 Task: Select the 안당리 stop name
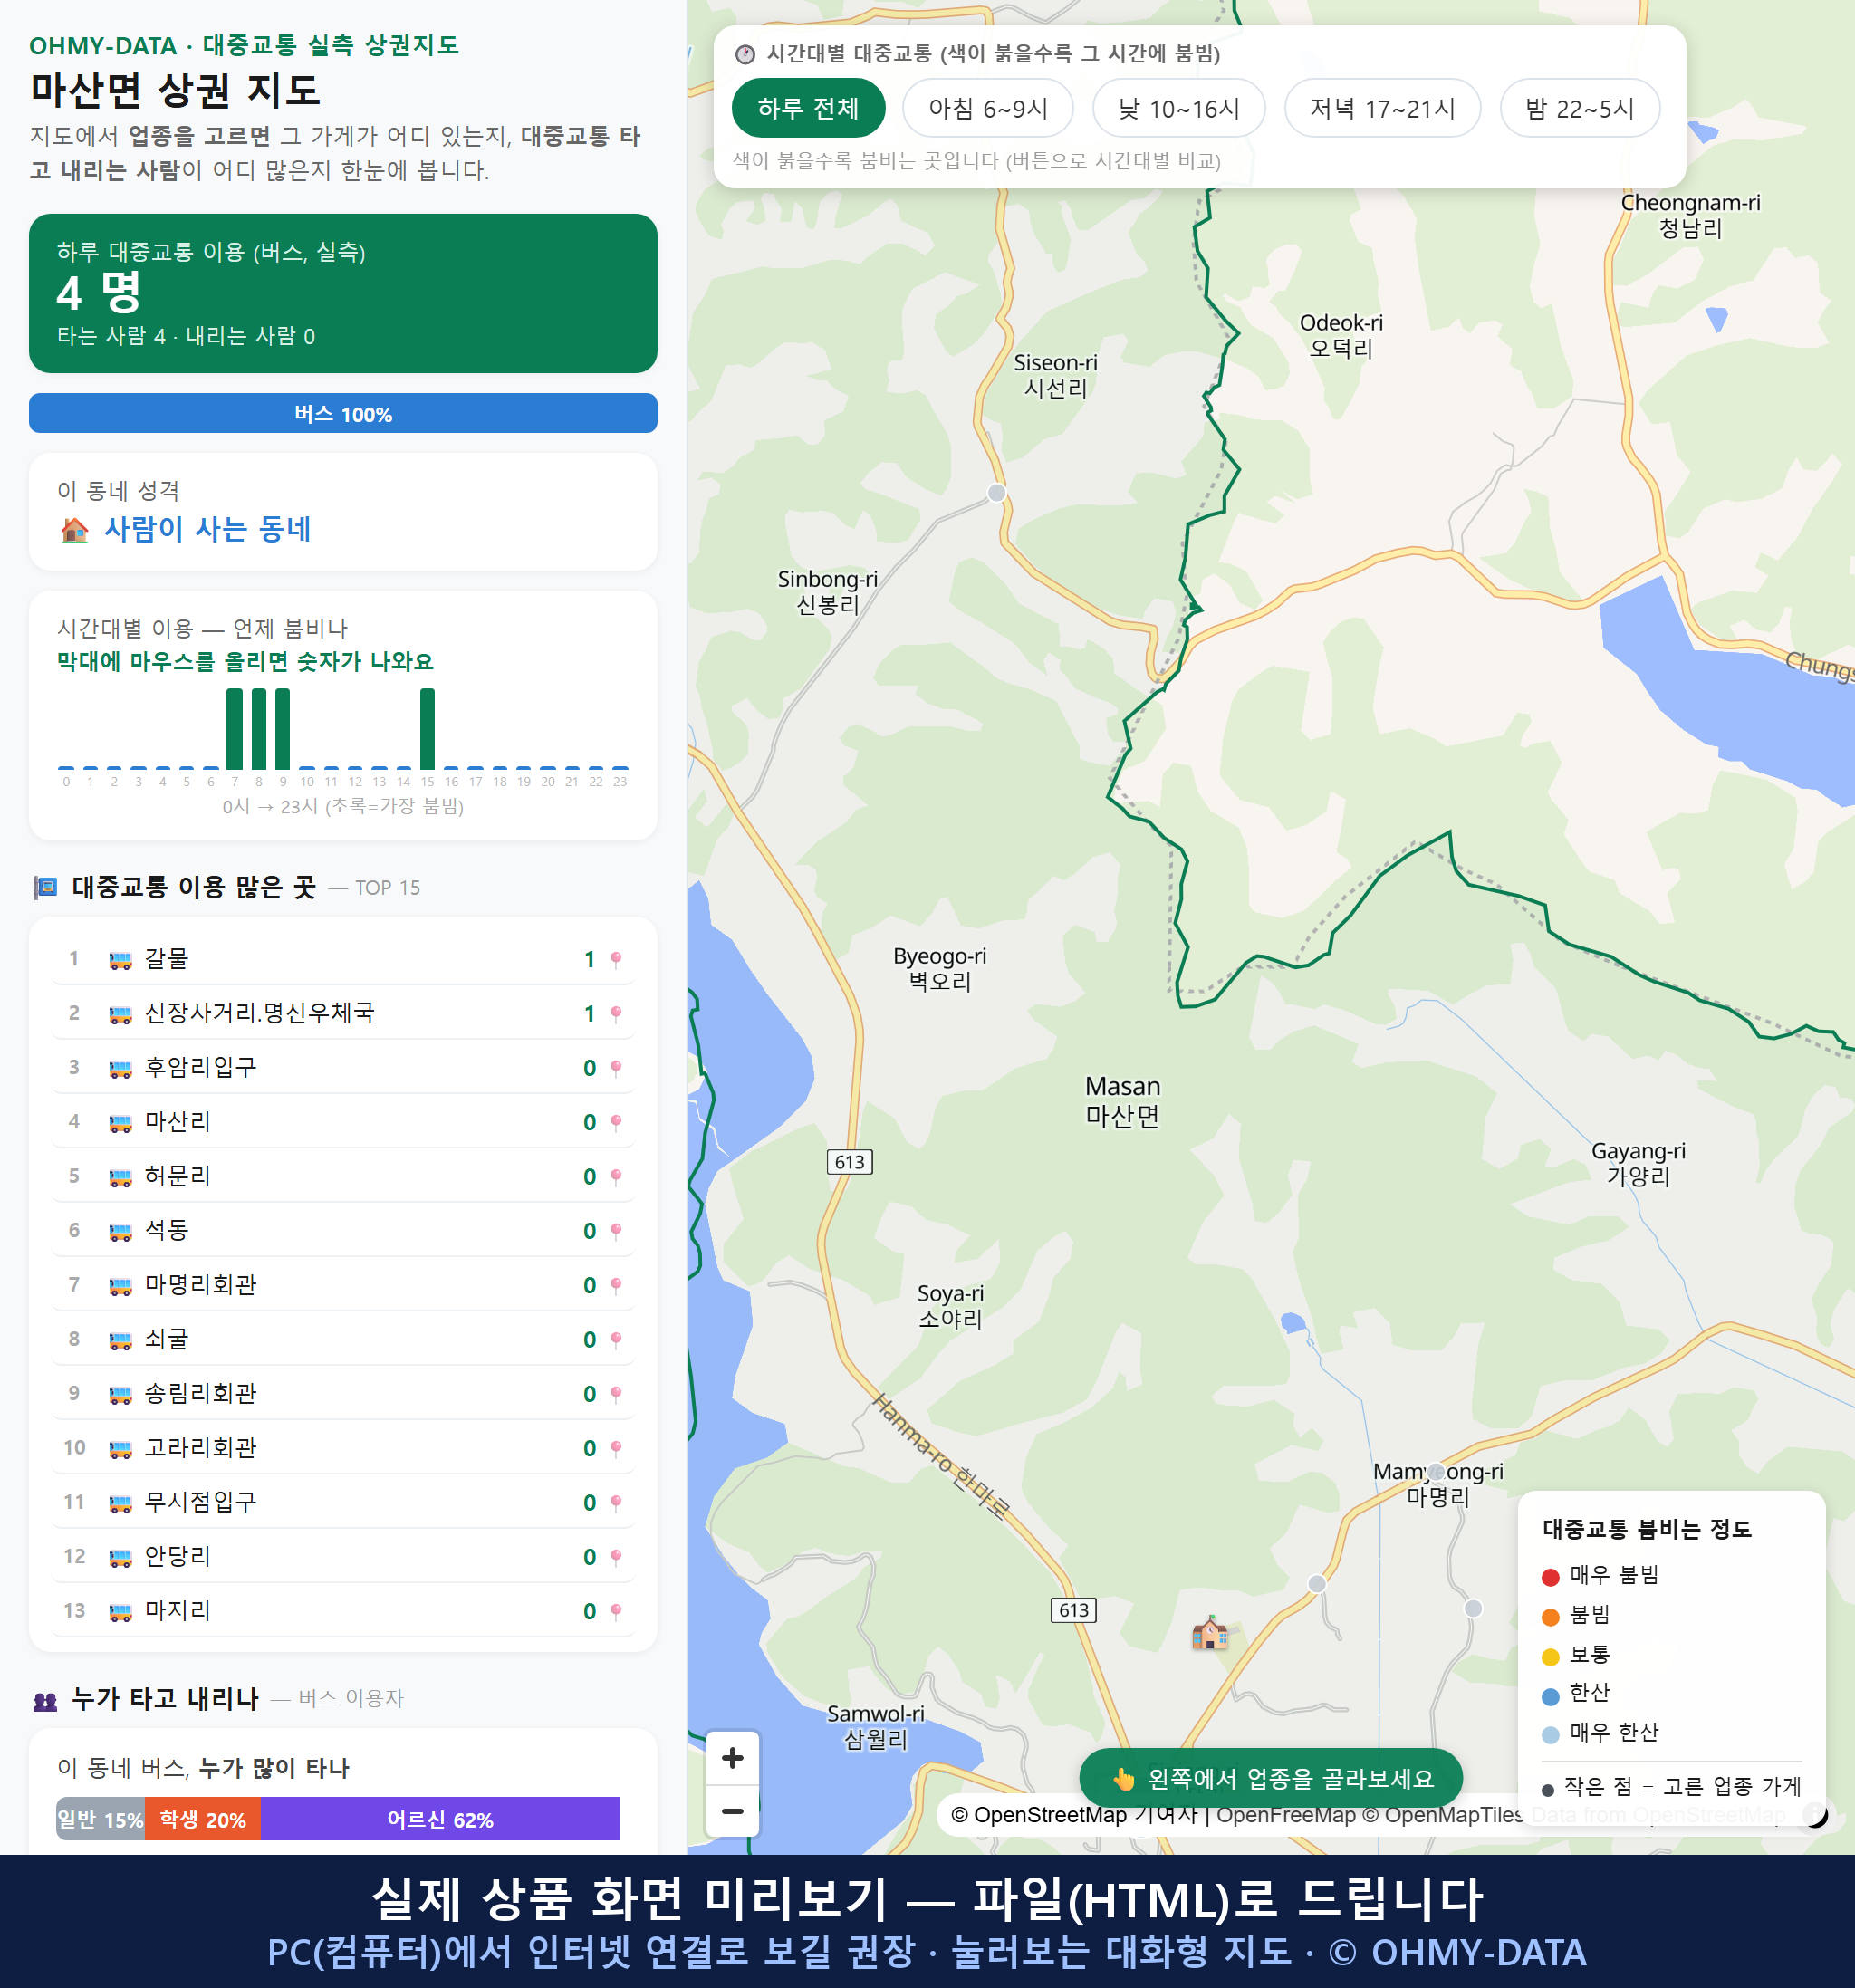coord(177,1556)
